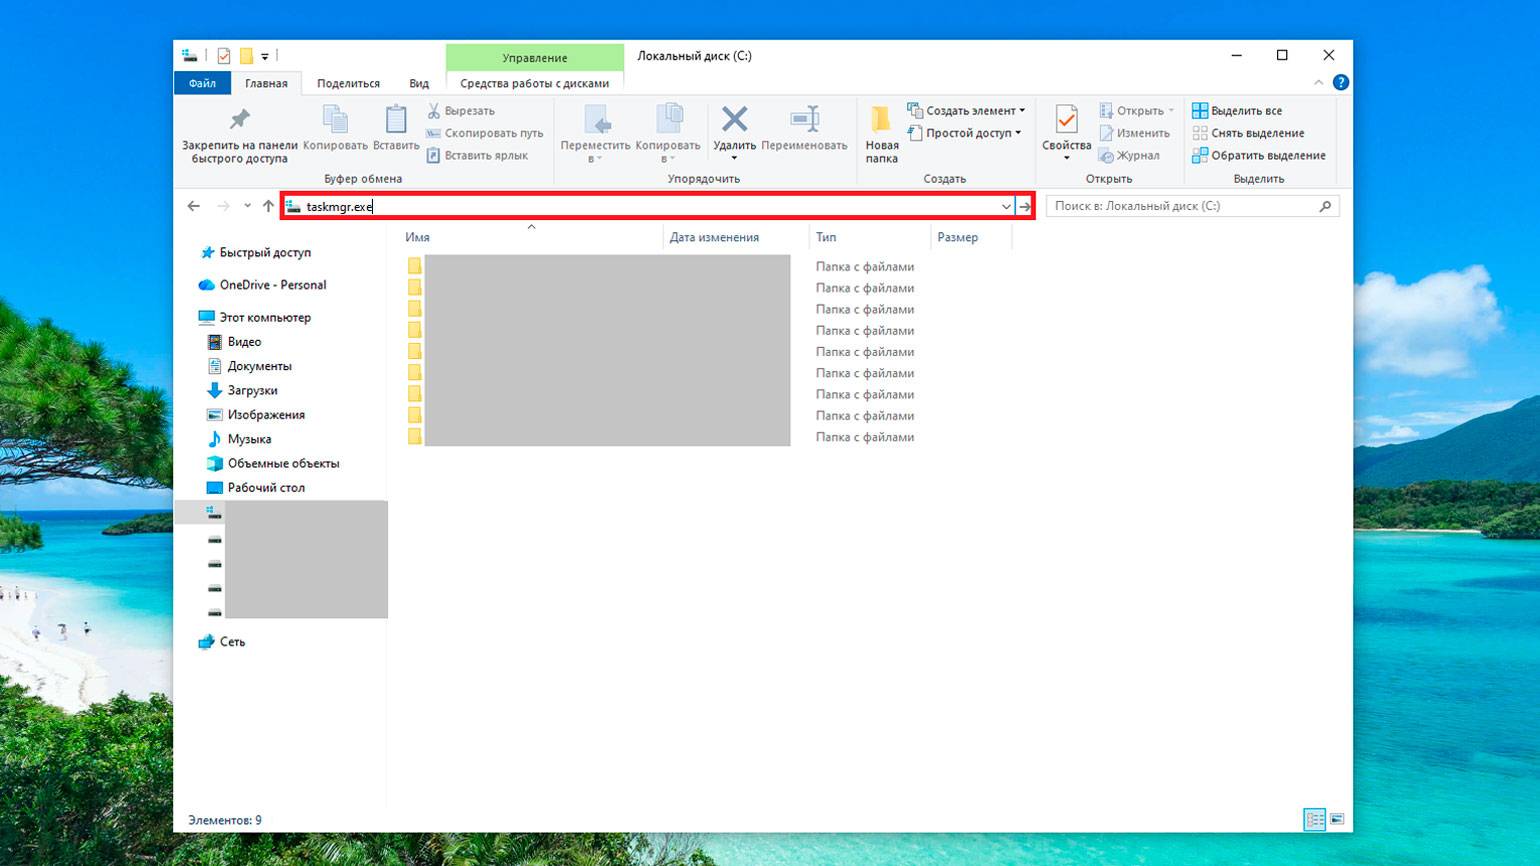Open the Создать элемент dropdown
The image size is (1540, 866).
pyautogui.click(x=966, y=111)
